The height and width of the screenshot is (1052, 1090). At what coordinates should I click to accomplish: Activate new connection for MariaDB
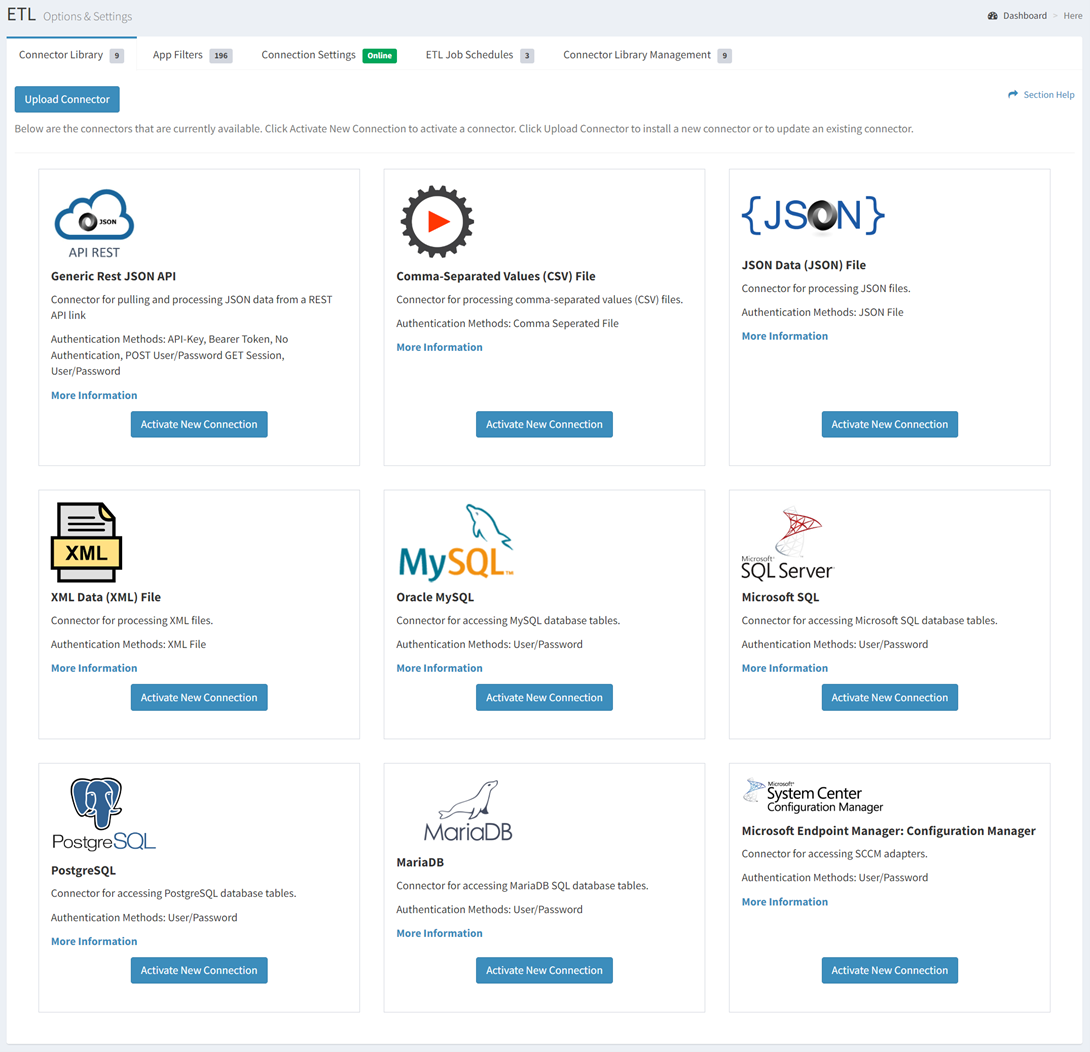tap(544, 971)
